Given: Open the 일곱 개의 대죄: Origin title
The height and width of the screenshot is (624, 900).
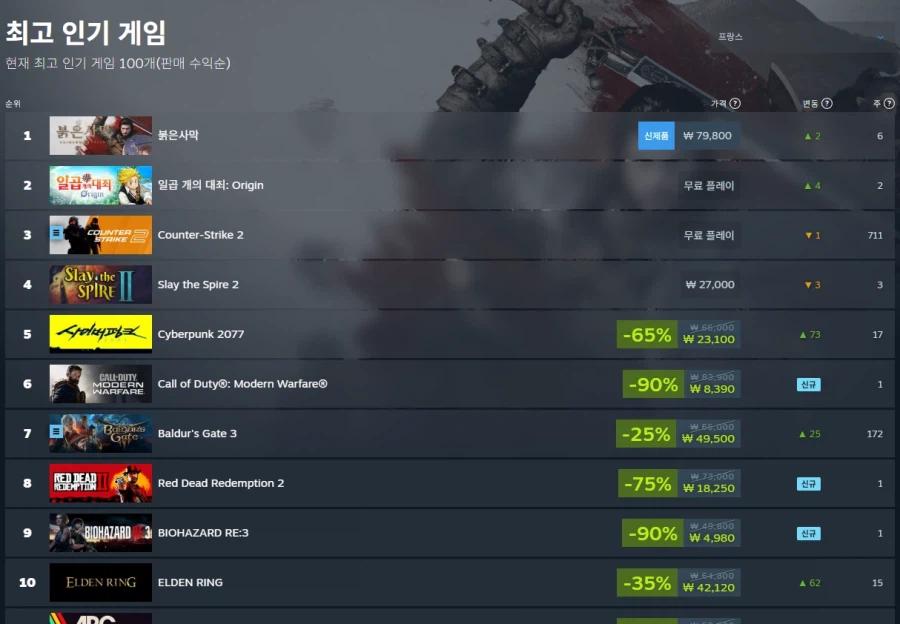Looking at the screenshot, I should [x=211, y=185].
